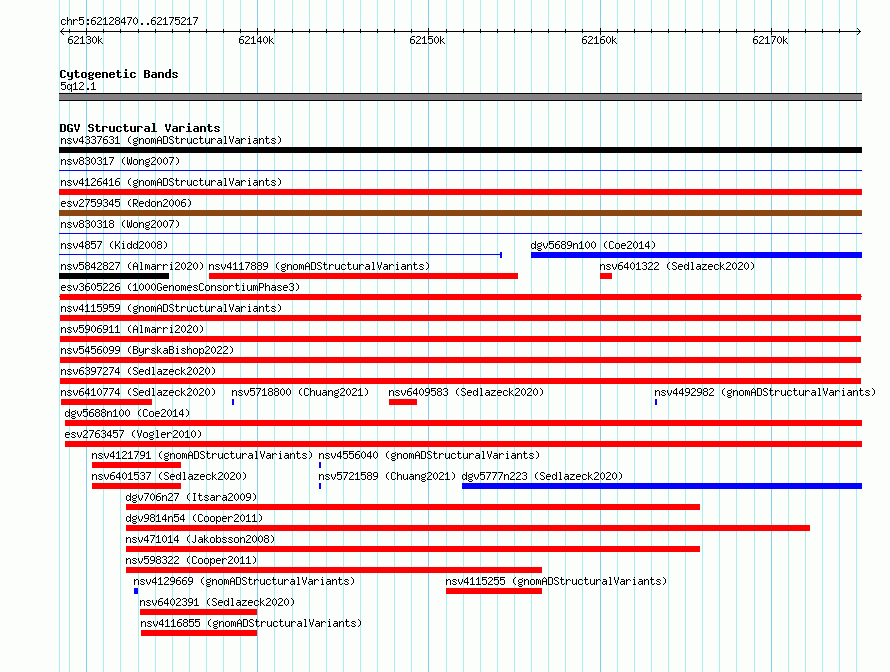The height and width of the screenshot is (672, 890).
Task: Click the chr5:62128470..62175217 coordinates text
Action: pyautogui.click(x=129, y=22)
